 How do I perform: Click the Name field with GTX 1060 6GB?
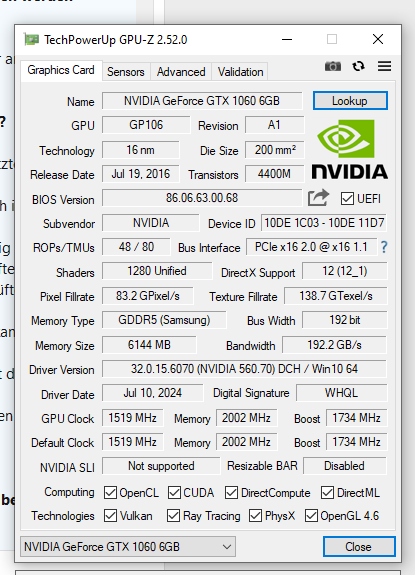pyautogui.click(x=202, y=101)
